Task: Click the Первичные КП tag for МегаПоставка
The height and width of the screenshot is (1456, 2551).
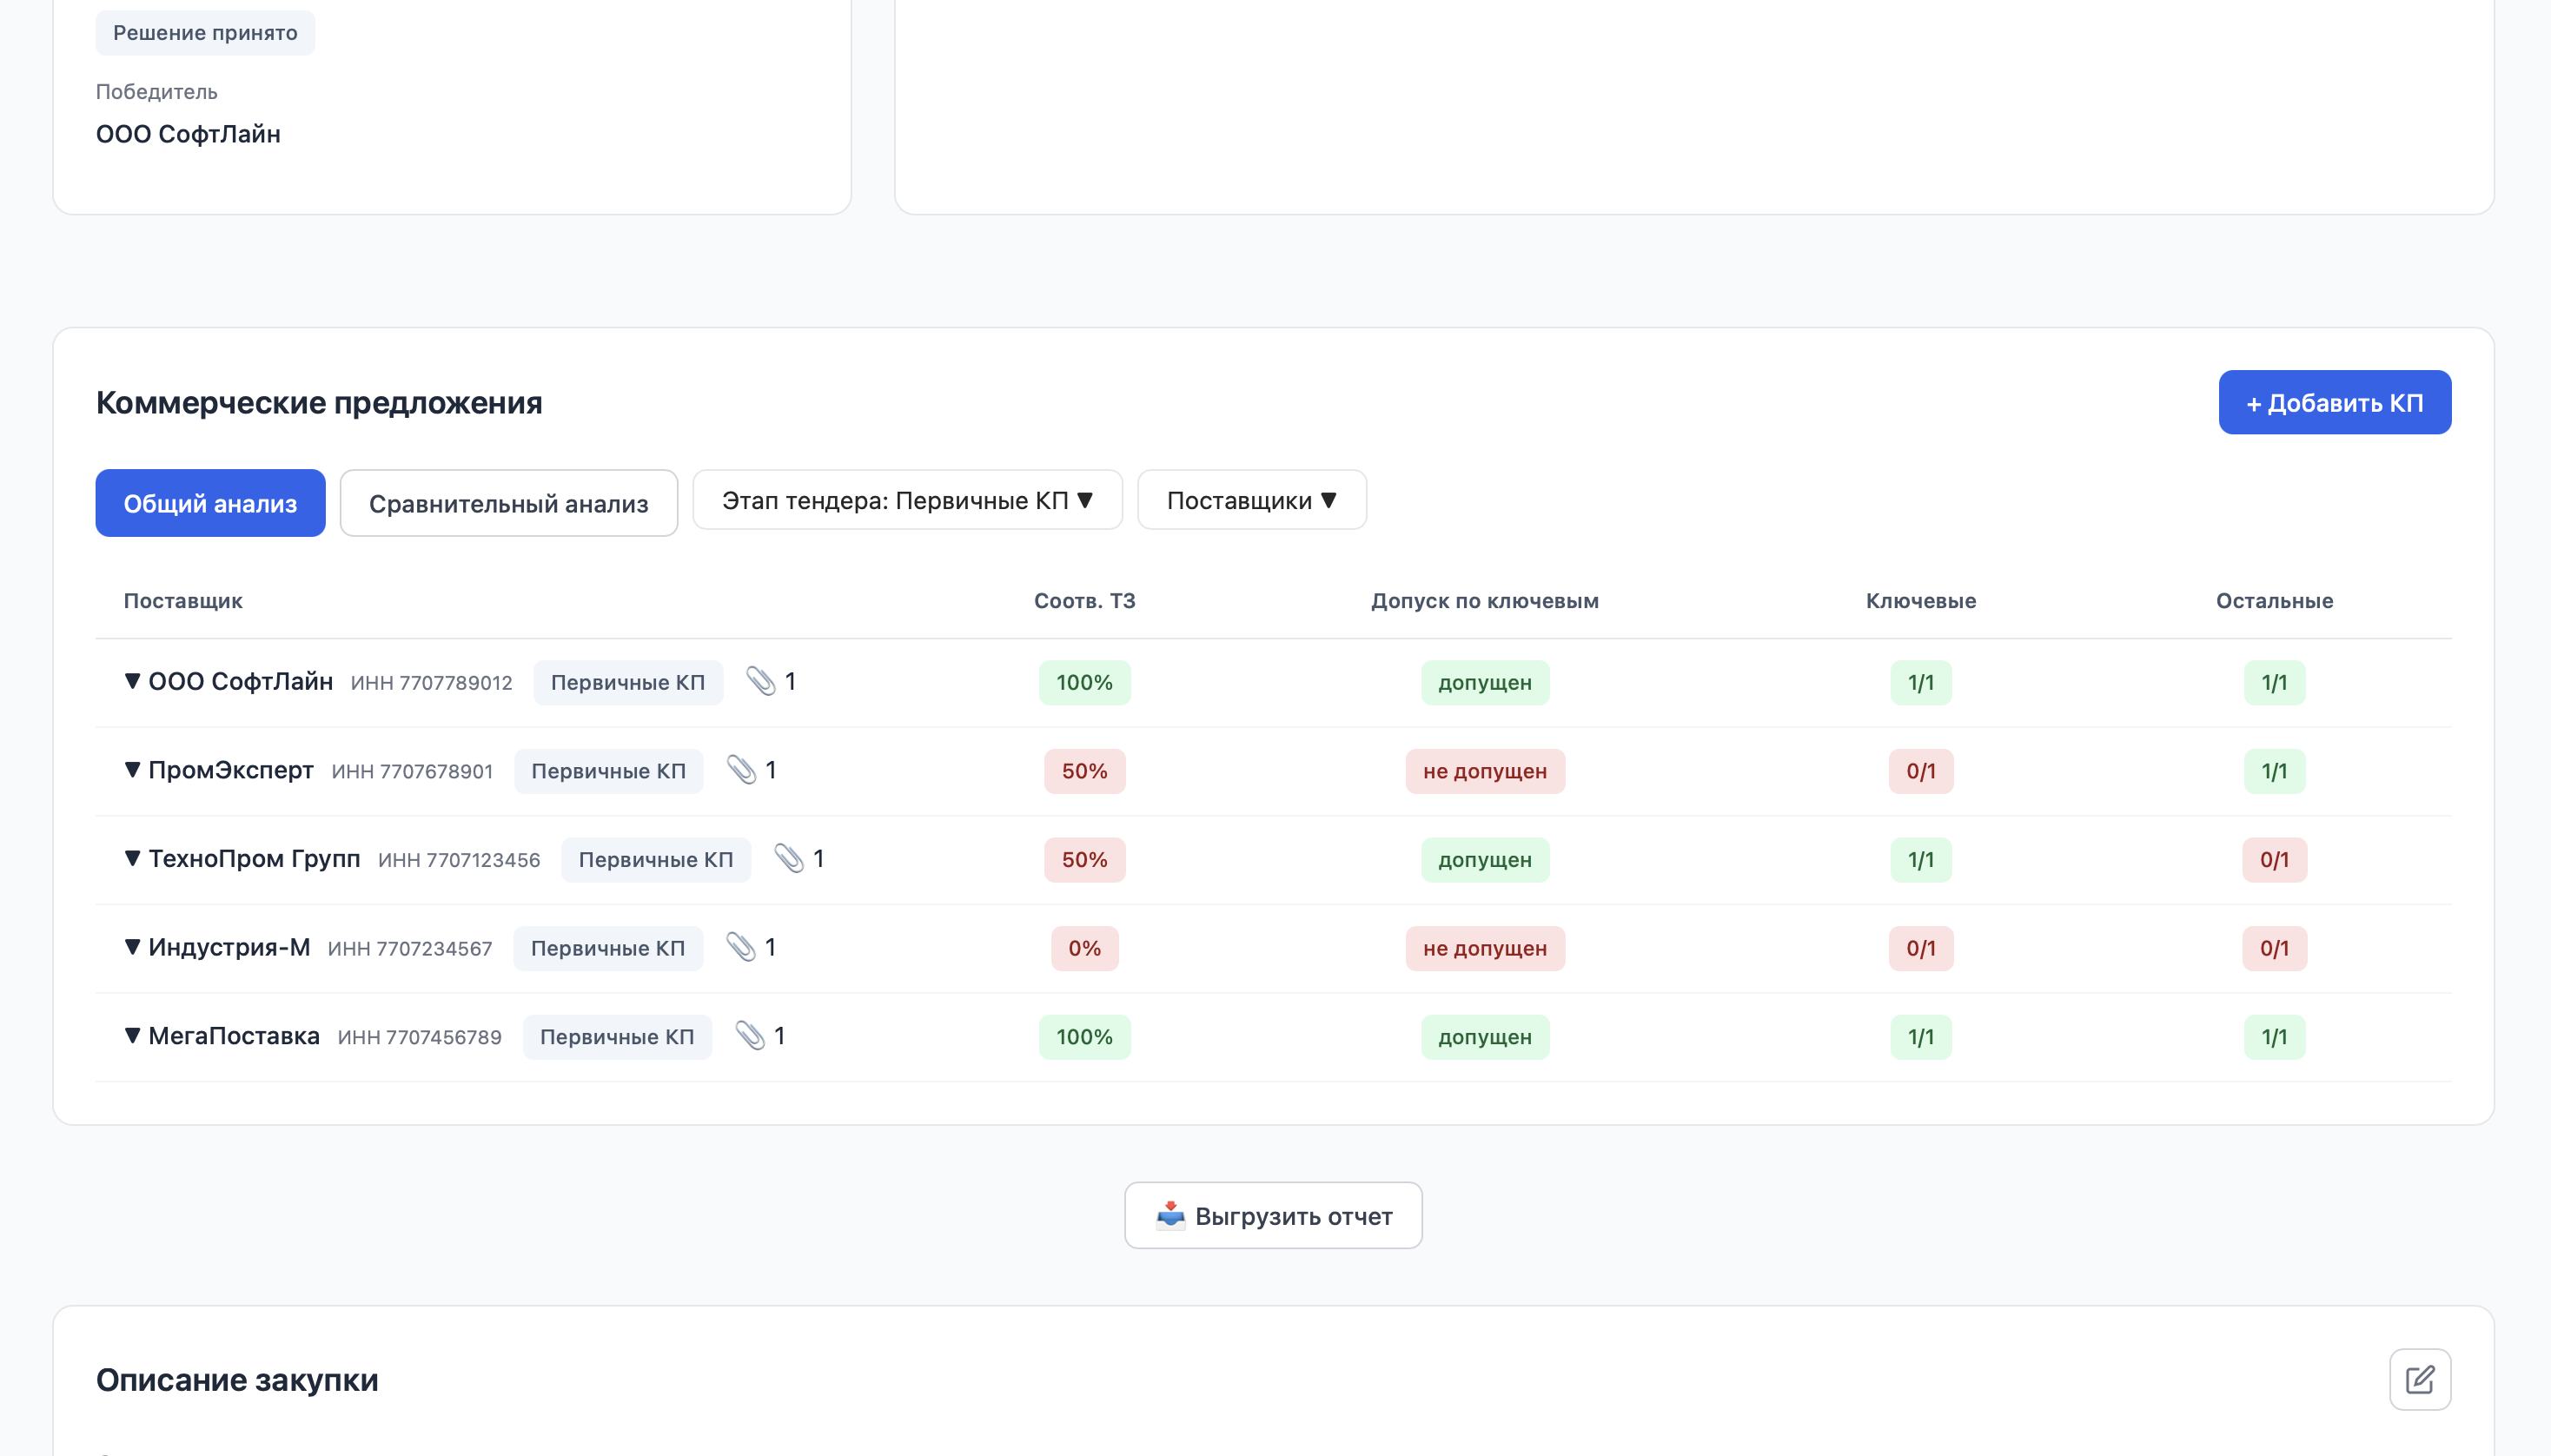Action: click(x=617, y=1036)
